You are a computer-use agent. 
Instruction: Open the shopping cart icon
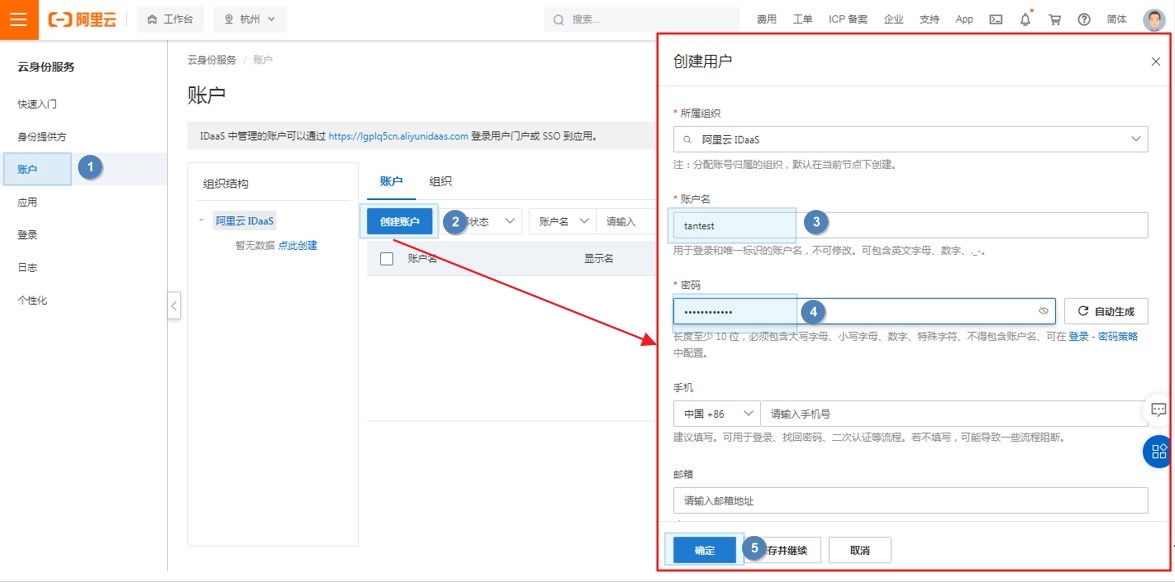(1054, 19)
